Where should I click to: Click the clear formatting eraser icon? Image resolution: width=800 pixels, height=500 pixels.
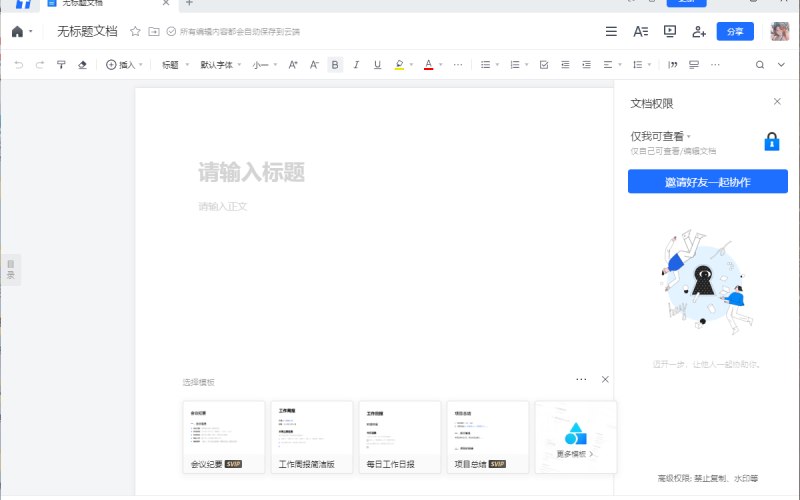[82, 65]
